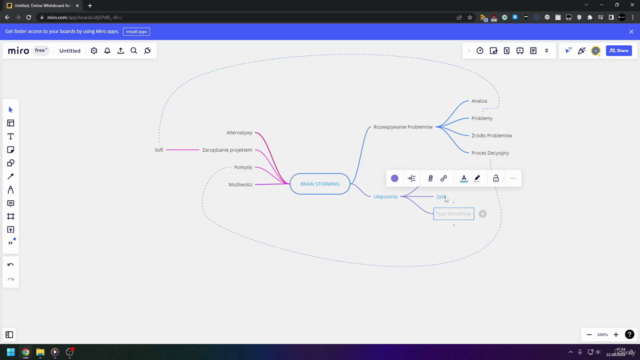This screenshot has height=360, width=640.
Task: Open the highlight color pen
Action: click(x=477, y=178)
